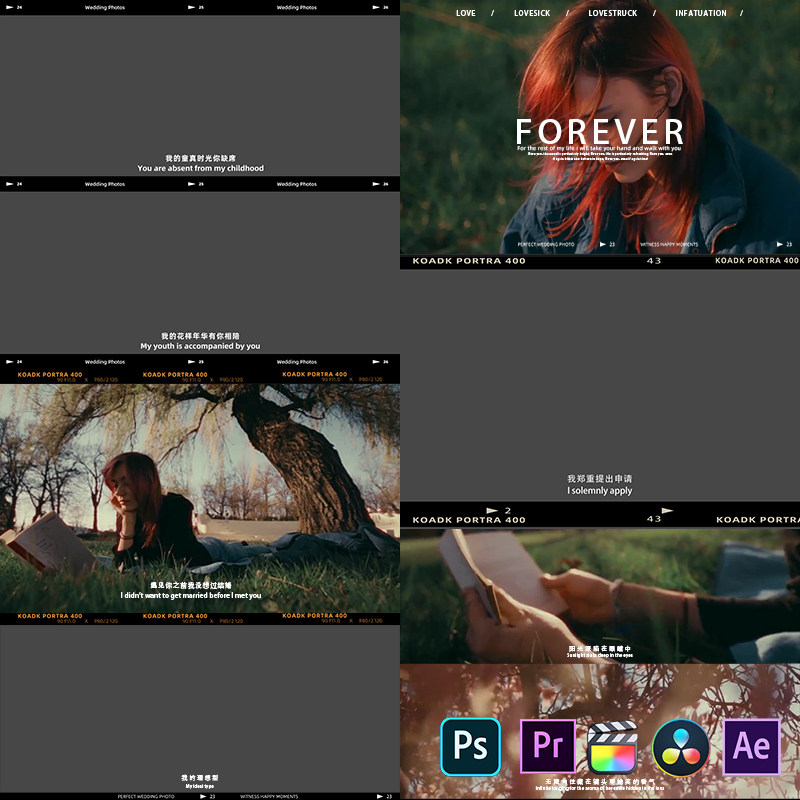Select the INFATUATION heading
This screenshot has width=800, height=800.
[701, 13]
